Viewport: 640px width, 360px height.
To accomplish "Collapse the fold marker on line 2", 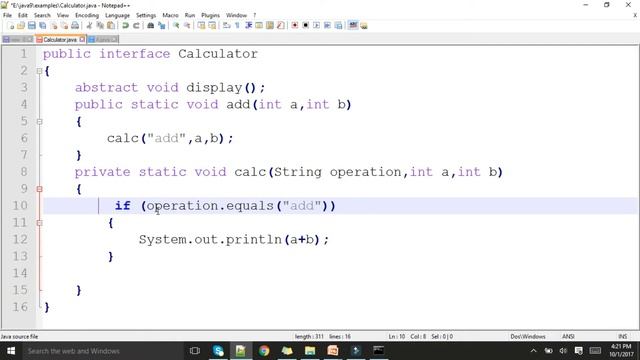I will click(39, 71).
